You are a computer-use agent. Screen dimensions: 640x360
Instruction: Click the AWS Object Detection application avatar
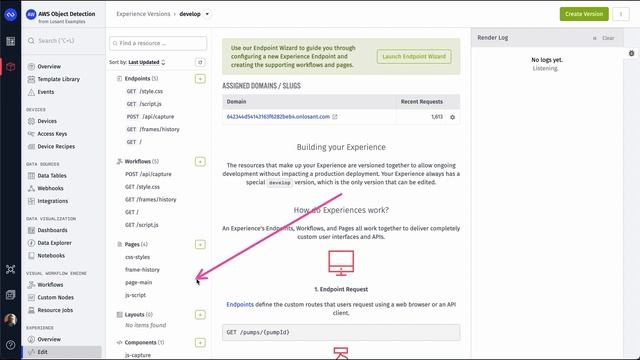31,14
